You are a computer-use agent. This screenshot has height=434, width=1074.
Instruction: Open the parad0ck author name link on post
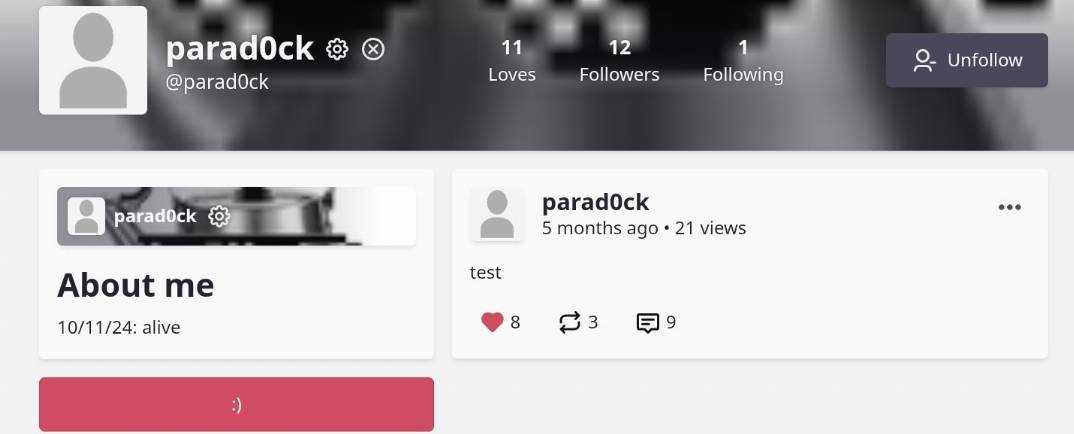click(595, 203)
